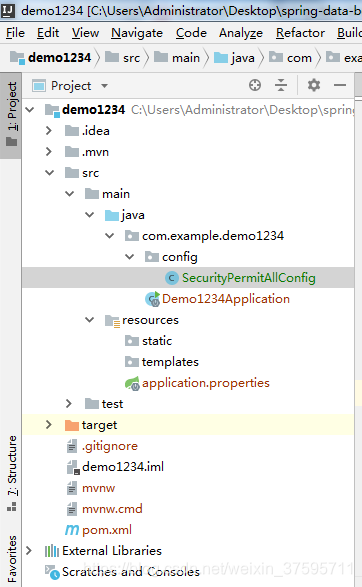This screenshot has width=362, height=587.
Task: Click the Demo1234Application run class icon
Action: click(x=153, y=299)
